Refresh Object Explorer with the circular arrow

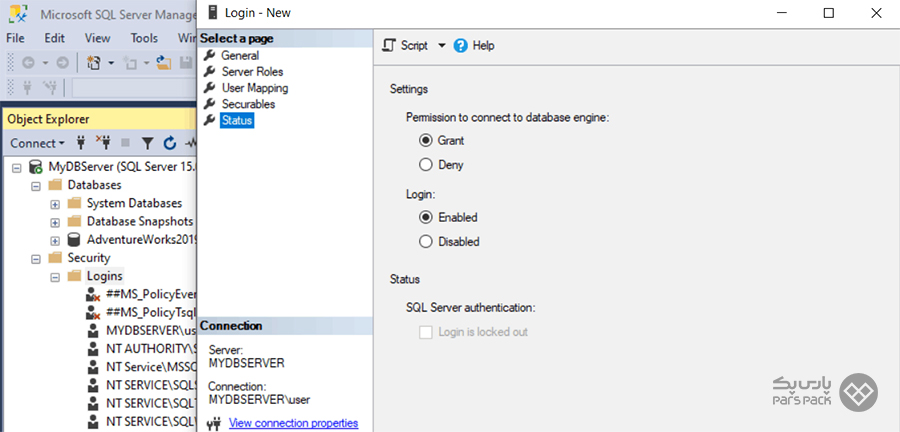click(170, 143)
